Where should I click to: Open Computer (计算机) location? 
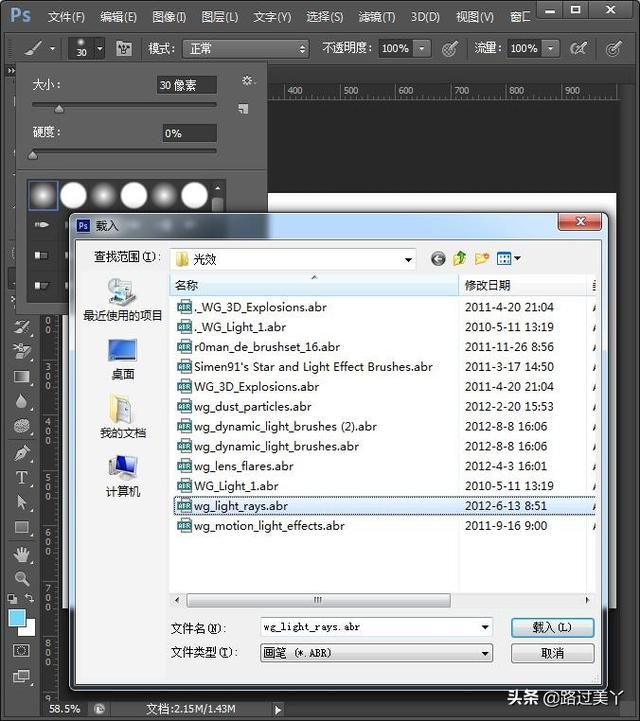(123, 476)
